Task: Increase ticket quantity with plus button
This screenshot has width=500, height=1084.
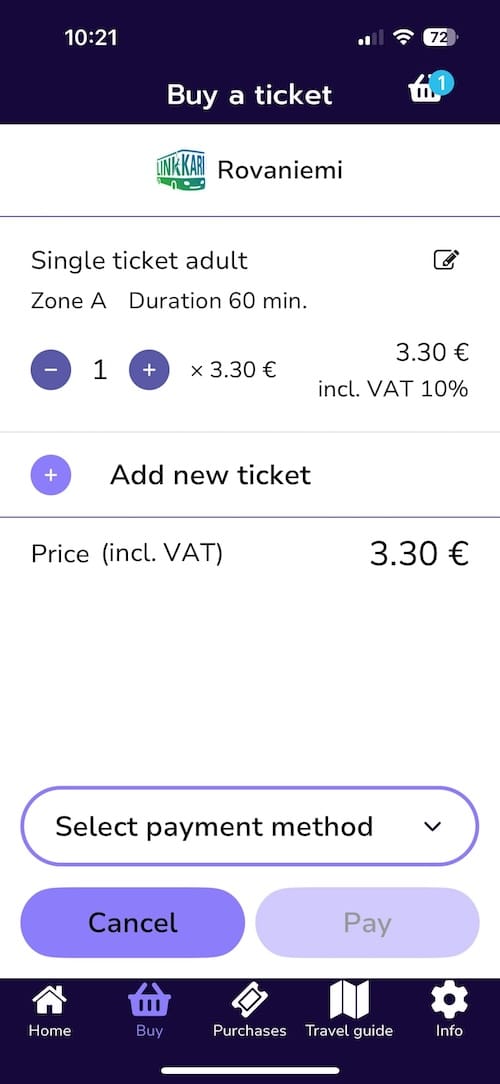Action: (149, 370)
